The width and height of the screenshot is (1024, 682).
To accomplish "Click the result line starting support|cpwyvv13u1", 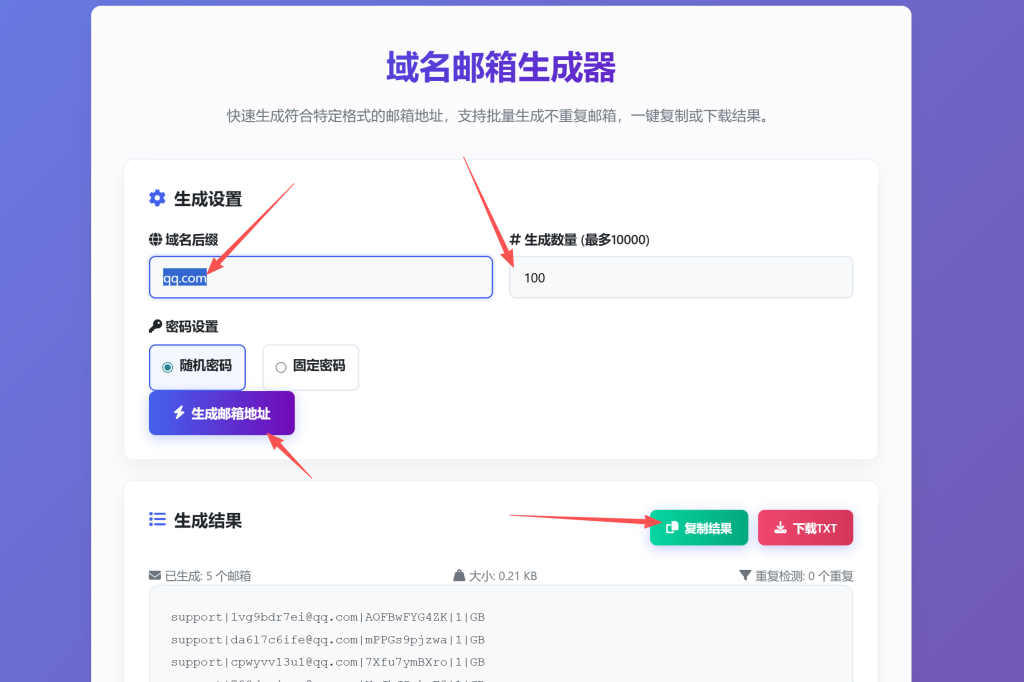I will [328, 662].
